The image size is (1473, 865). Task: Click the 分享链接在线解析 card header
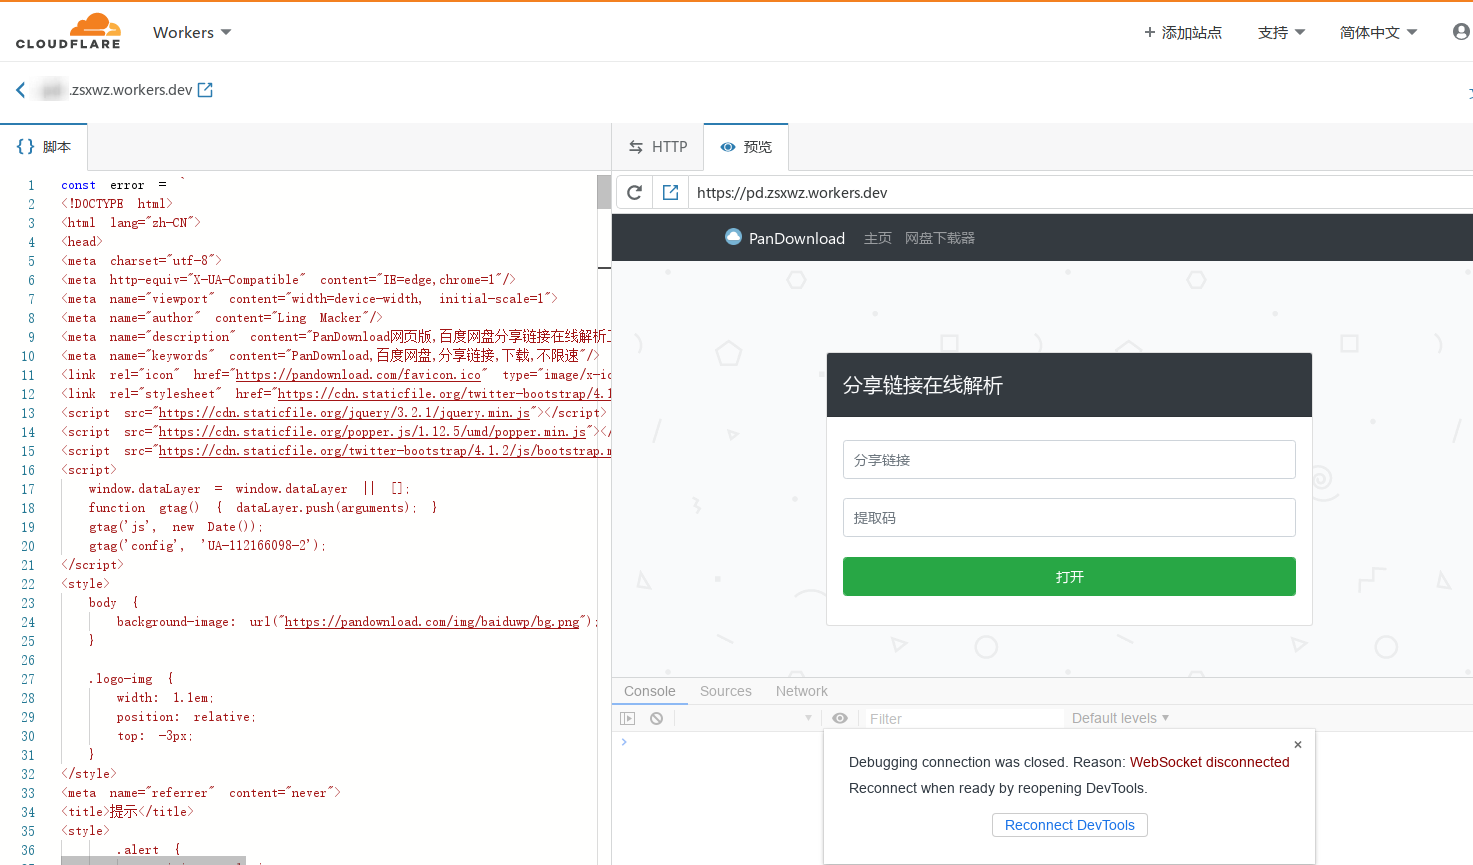click(1069, 385)
